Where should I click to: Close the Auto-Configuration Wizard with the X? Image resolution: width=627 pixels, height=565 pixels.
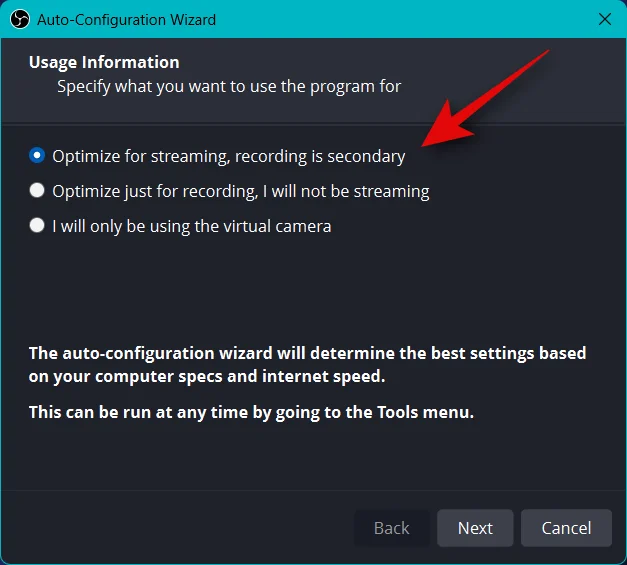pyautogui.click(x=605, y=19)
